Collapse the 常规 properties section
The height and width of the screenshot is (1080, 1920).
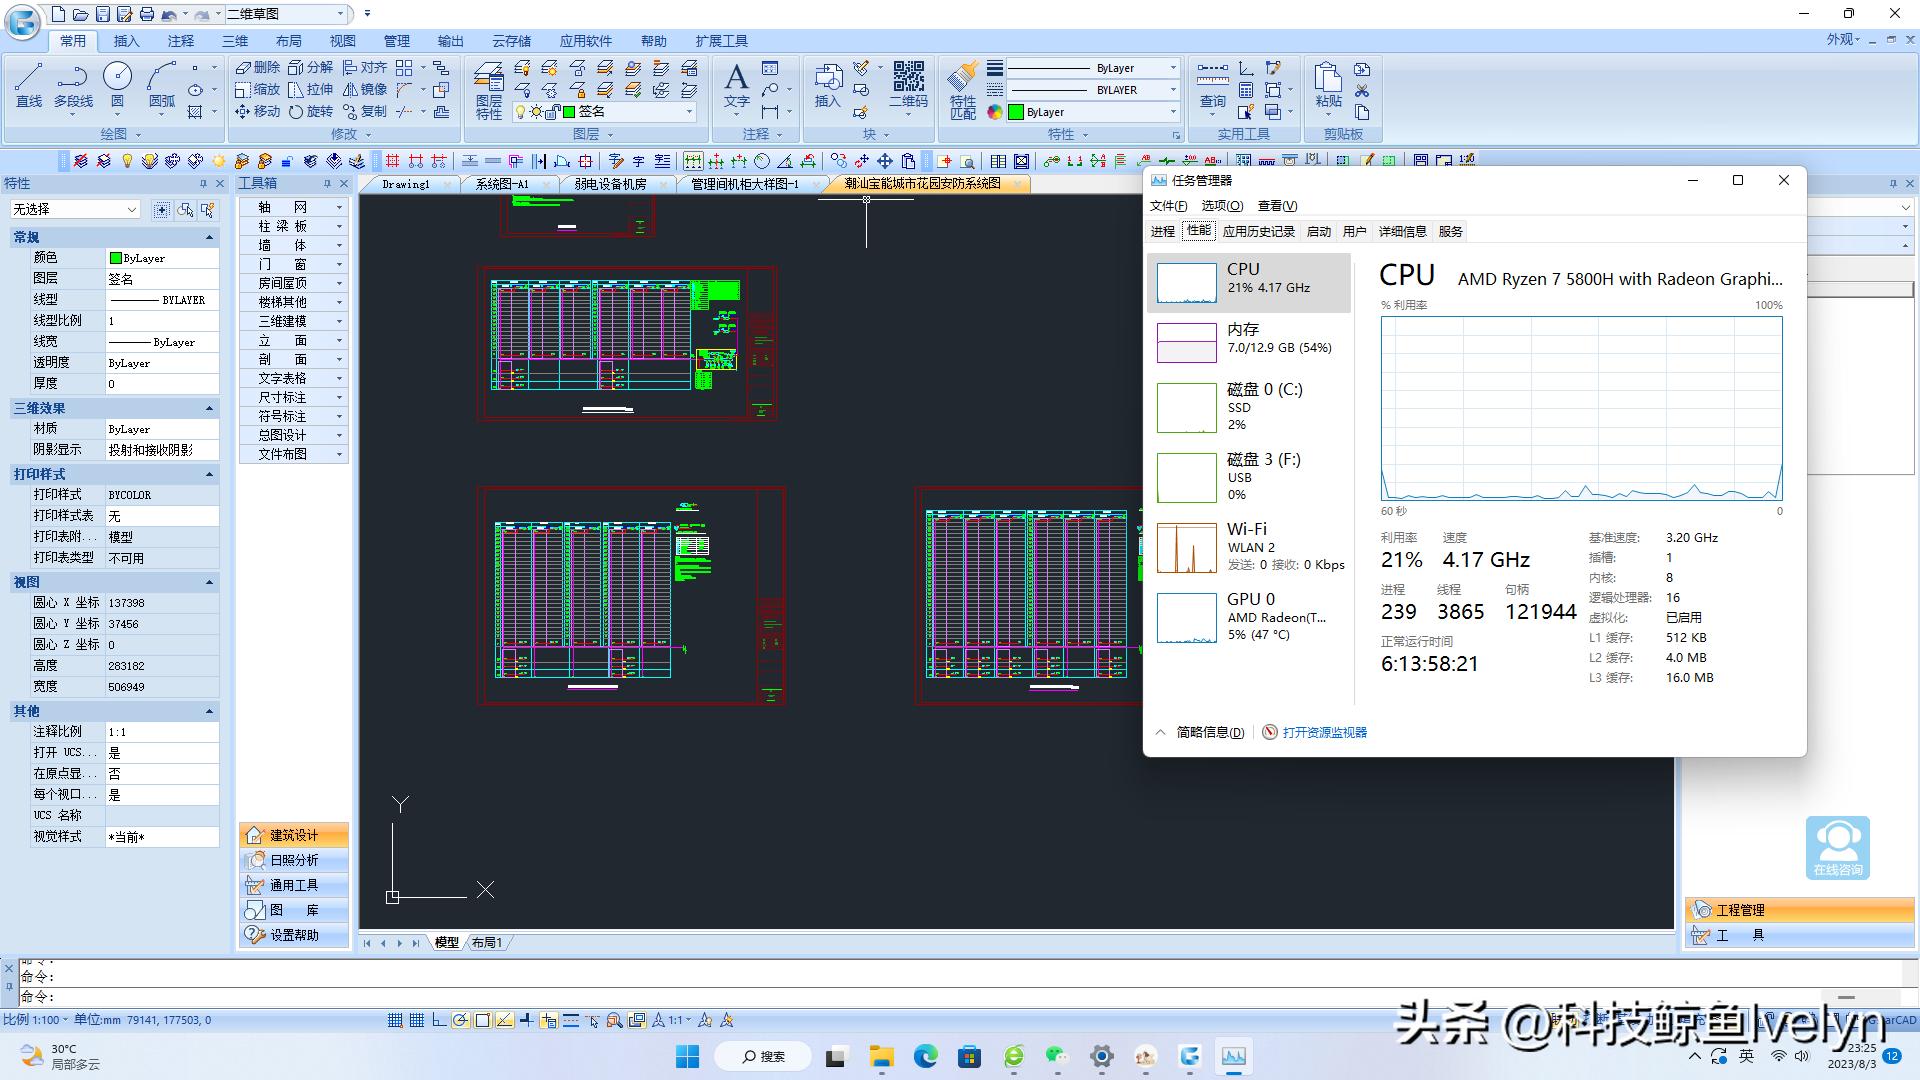click(x=209, y=237)
